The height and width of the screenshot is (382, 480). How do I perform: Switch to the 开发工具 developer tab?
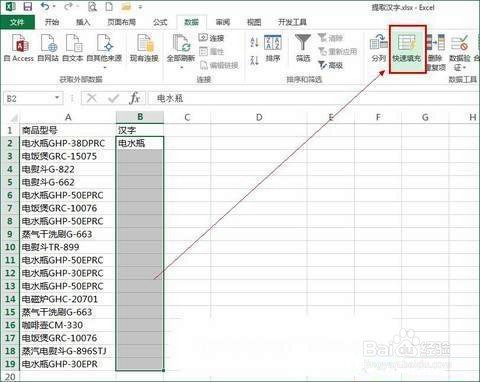point(292,22)
